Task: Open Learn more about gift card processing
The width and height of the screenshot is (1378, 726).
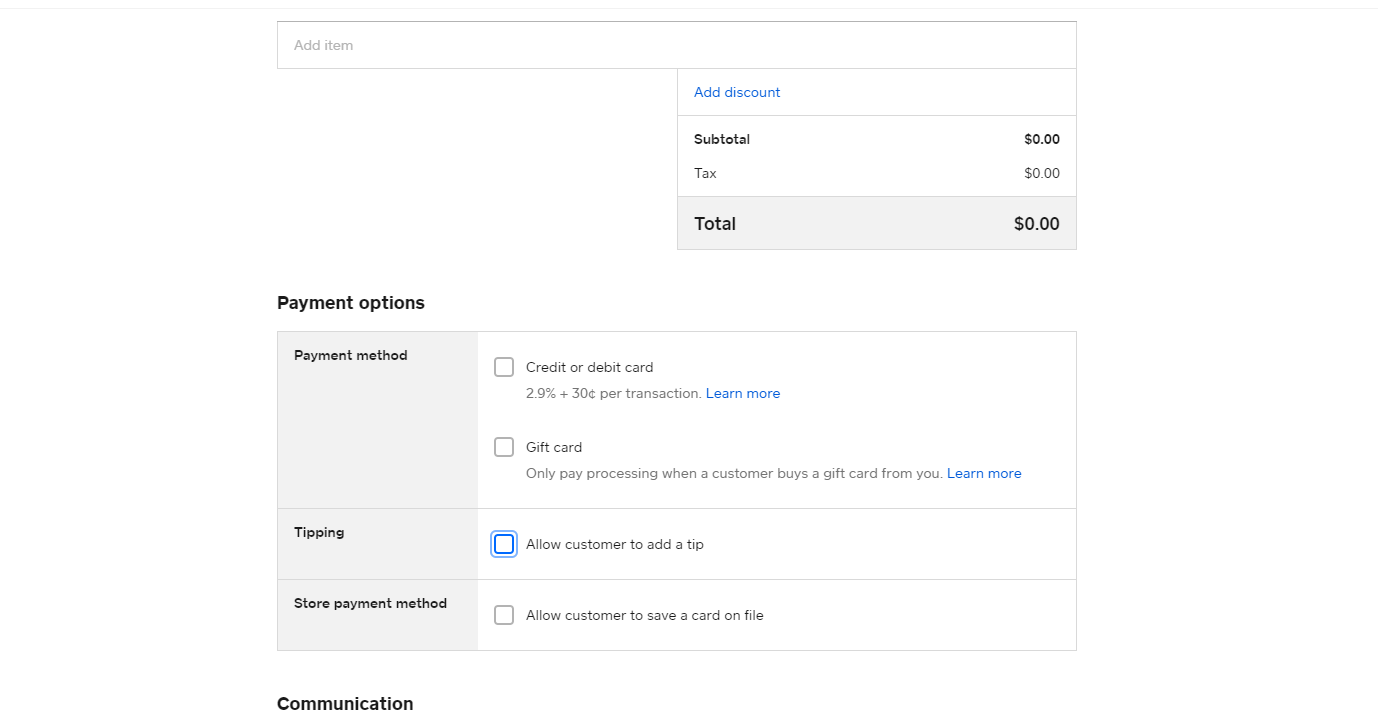Action: pyautogui.click(x=984, y=473)
